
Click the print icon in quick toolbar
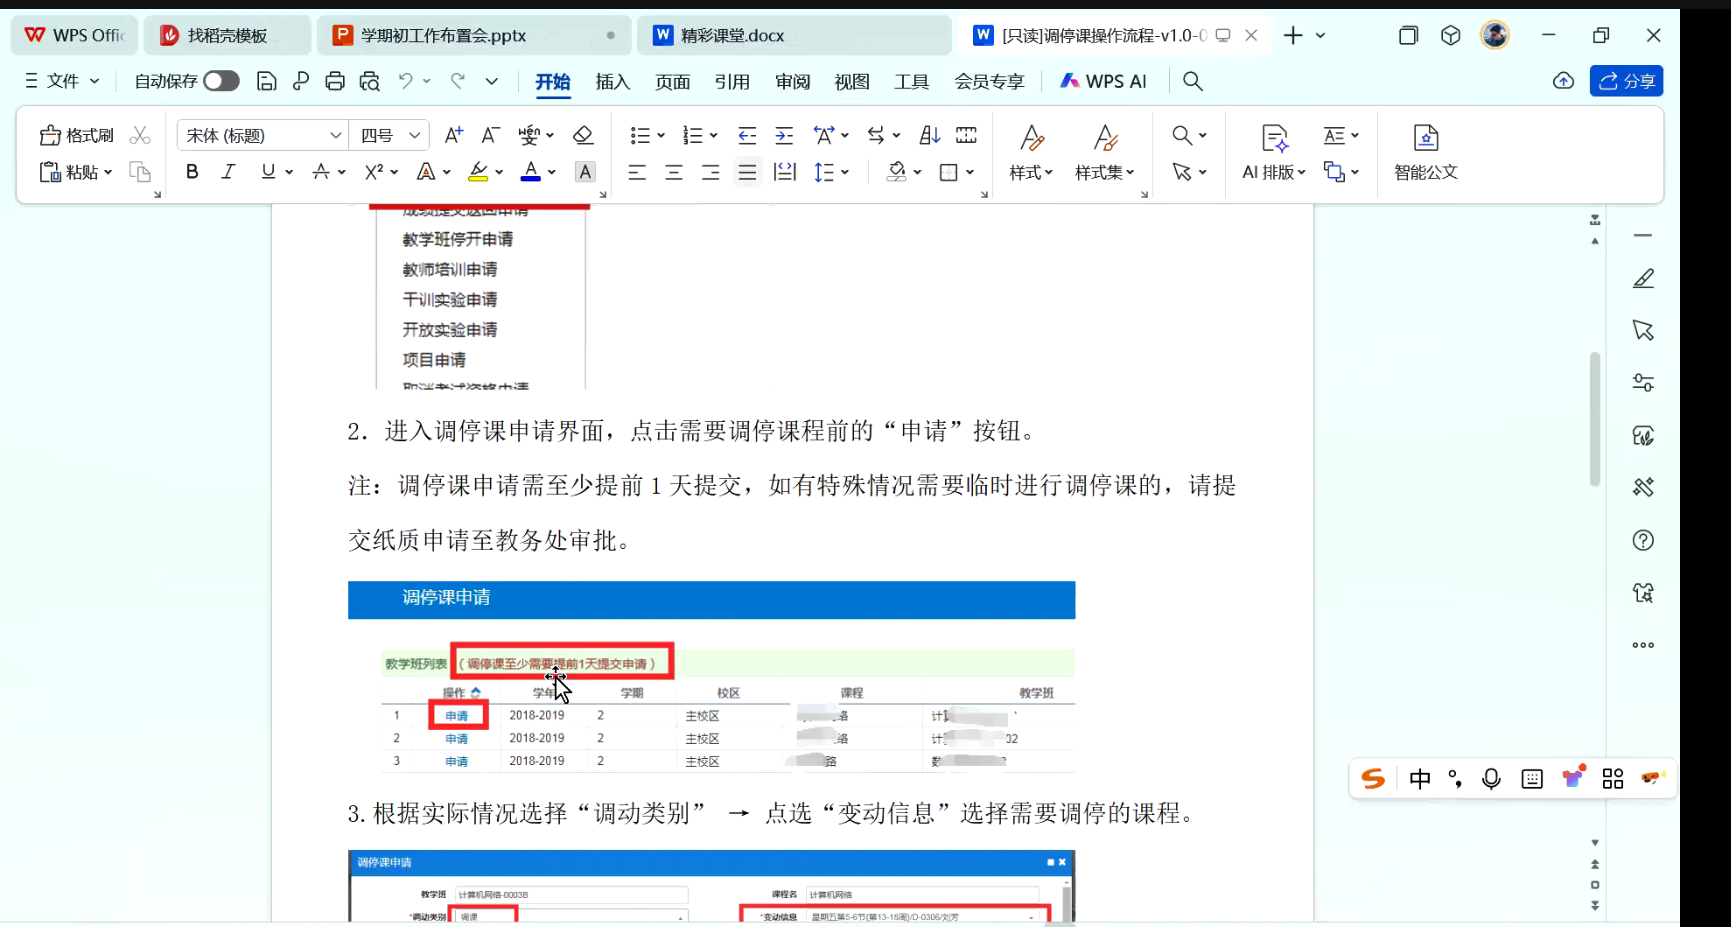pyautogui.click(x=335, y=81)
